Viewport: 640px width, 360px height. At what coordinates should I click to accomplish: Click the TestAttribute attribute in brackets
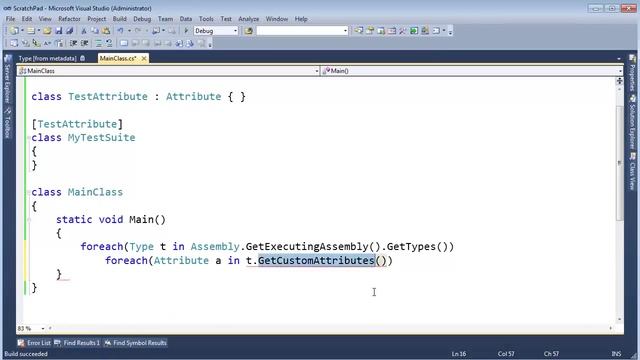pyautogui.click(x=77, y=124)
